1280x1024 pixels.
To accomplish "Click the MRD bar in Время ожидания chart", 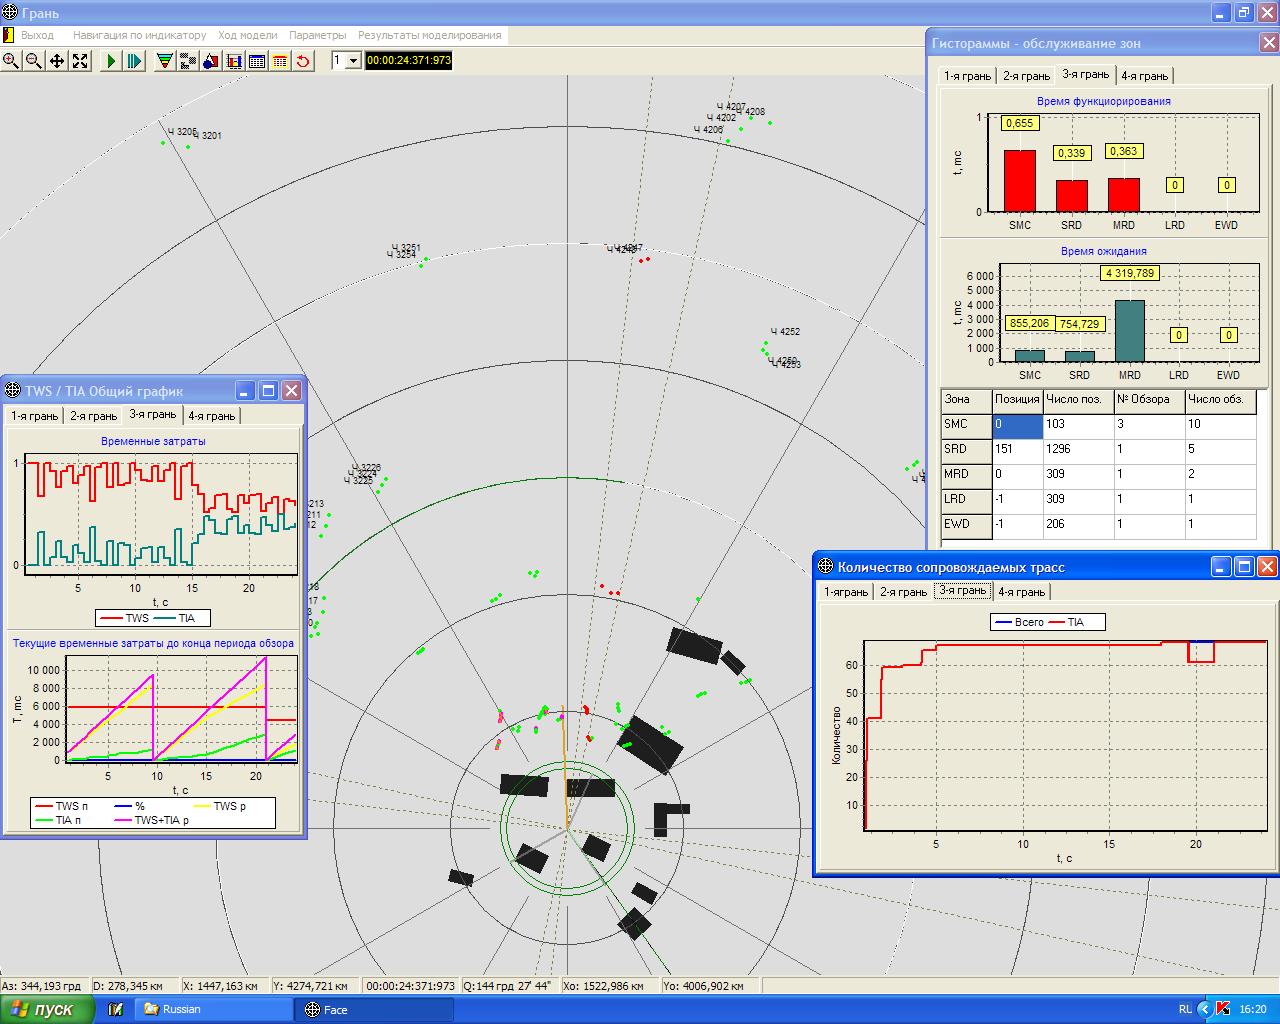I will (1129, 331).
